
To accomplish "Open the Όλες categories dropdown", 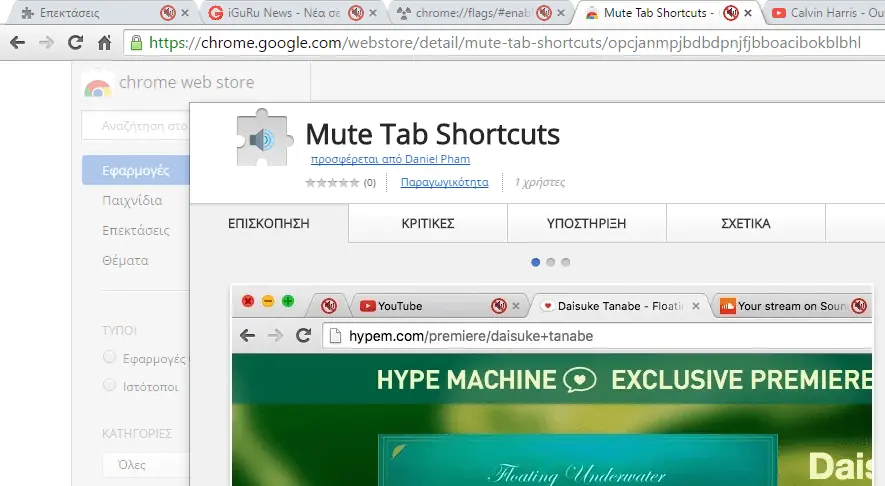I will (x=146, y=465).
